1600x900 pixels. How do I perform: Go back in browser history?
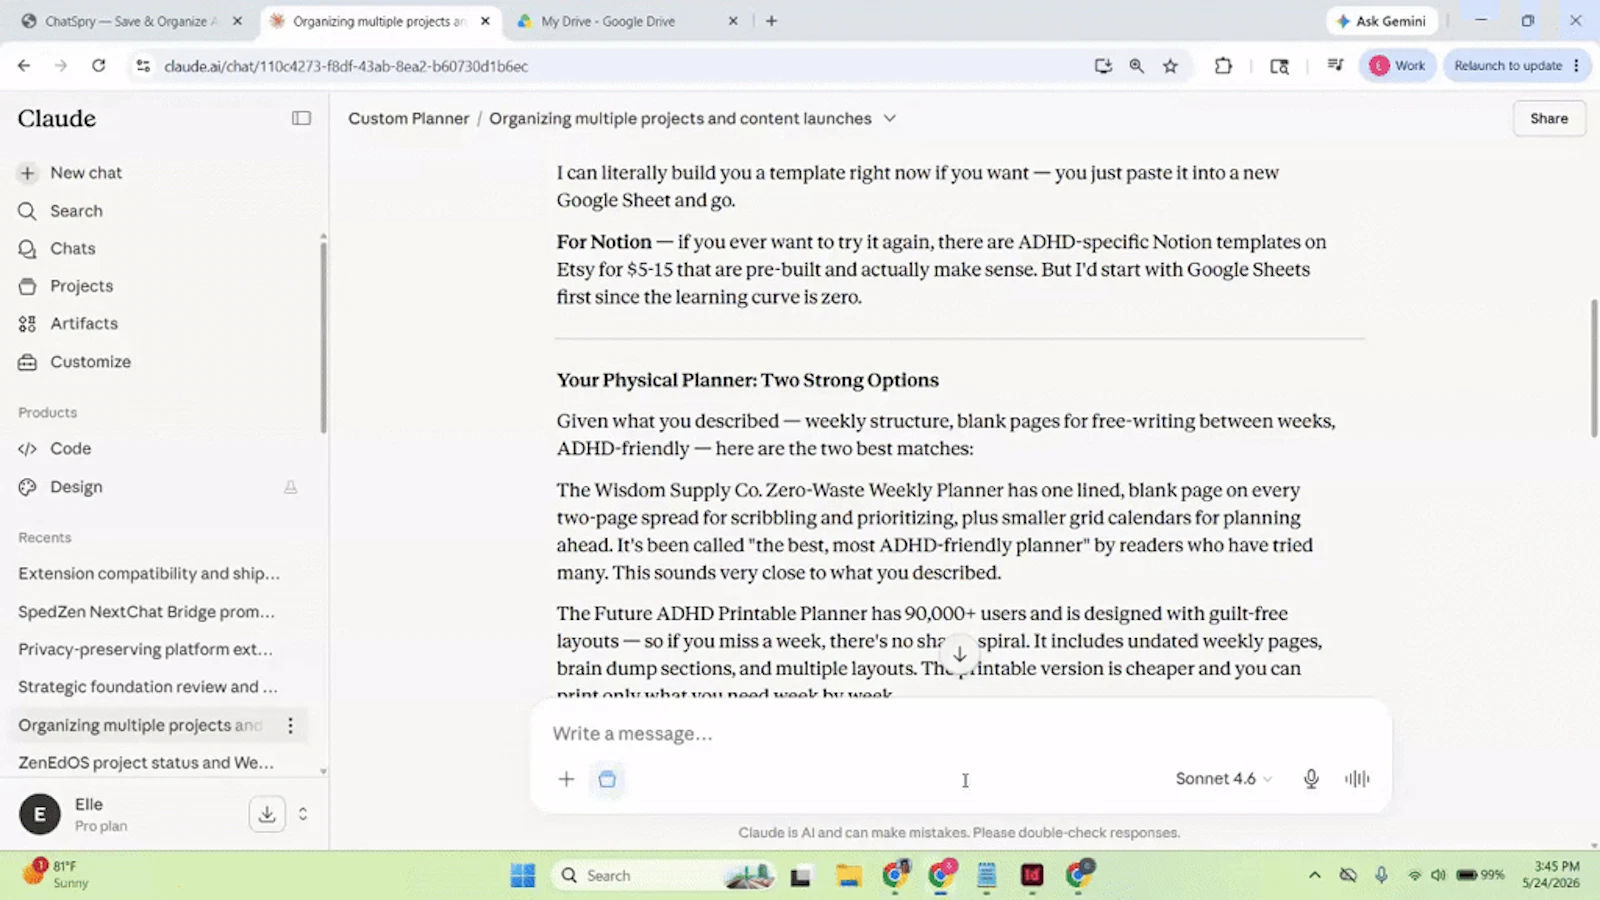click(24, 66)
